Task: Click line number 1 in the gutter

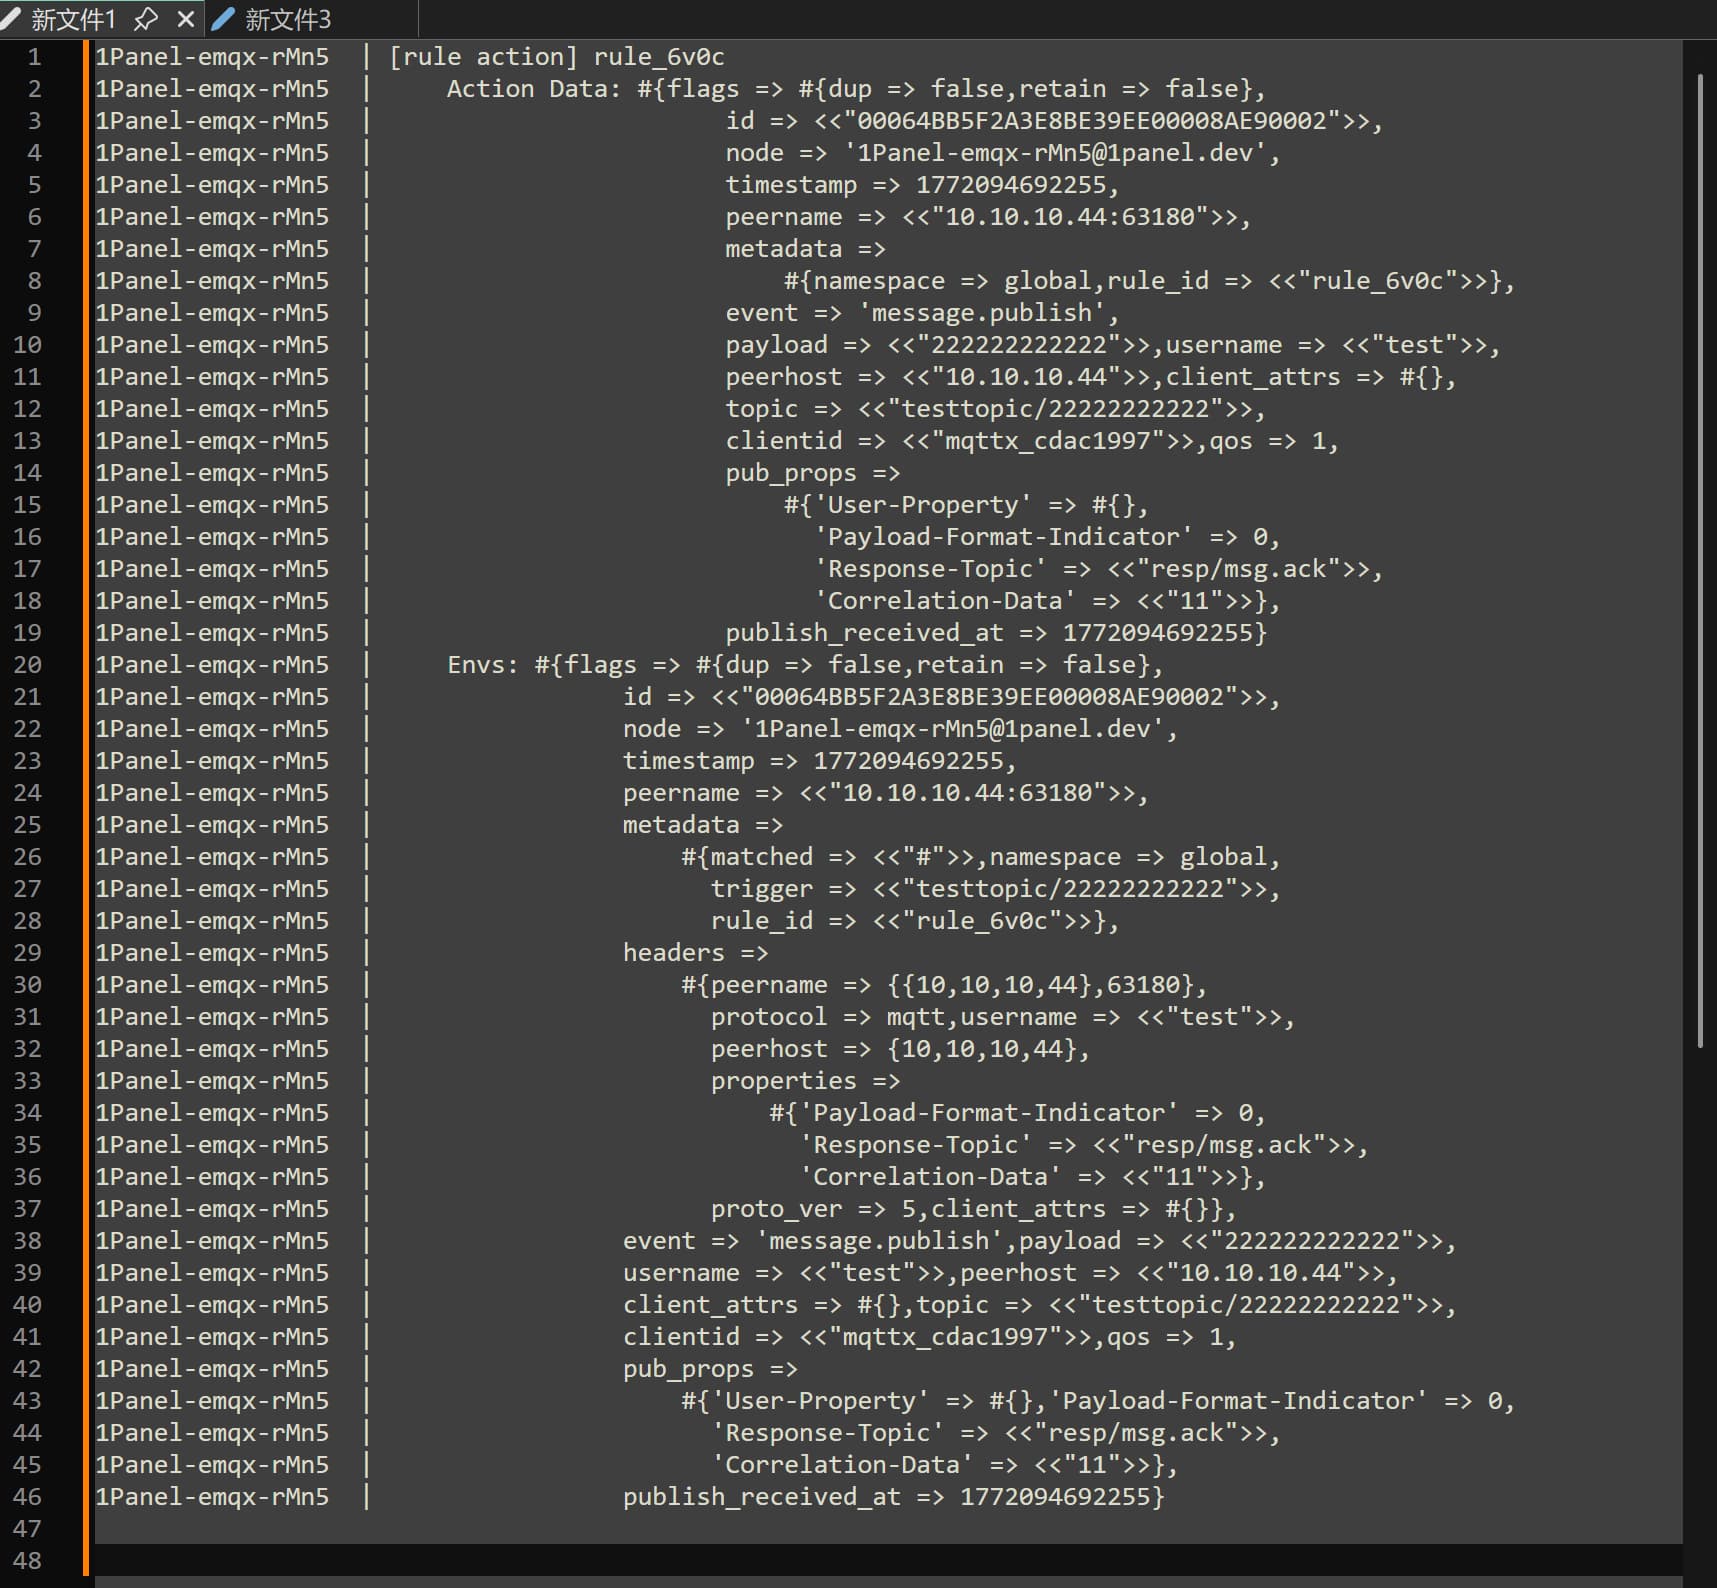Action: 34,57
